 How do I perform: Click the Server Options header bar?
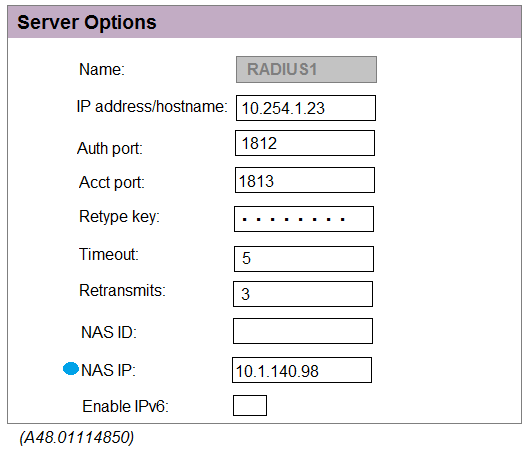tap(264, 22)
